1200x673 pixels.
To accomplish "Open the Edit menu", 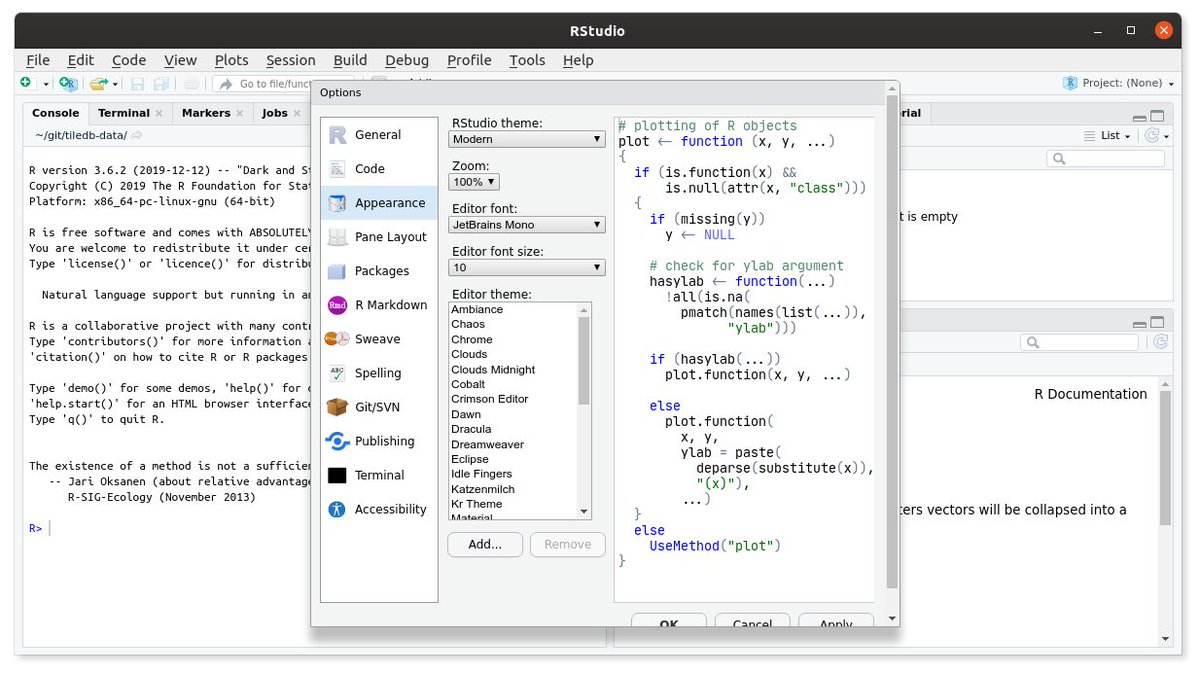I will [81, 60].
